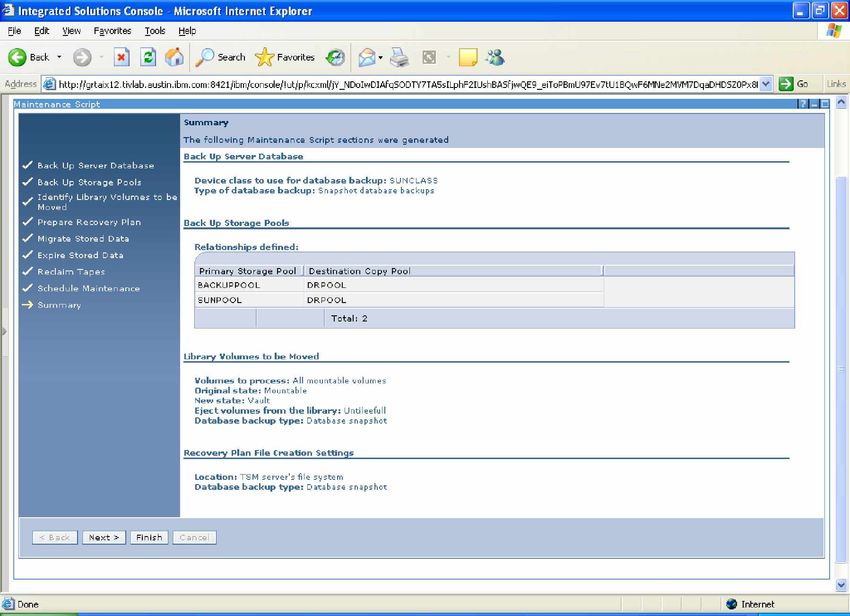
Task: Open the Favorites star toolbar button
Action: click(285, 57)
